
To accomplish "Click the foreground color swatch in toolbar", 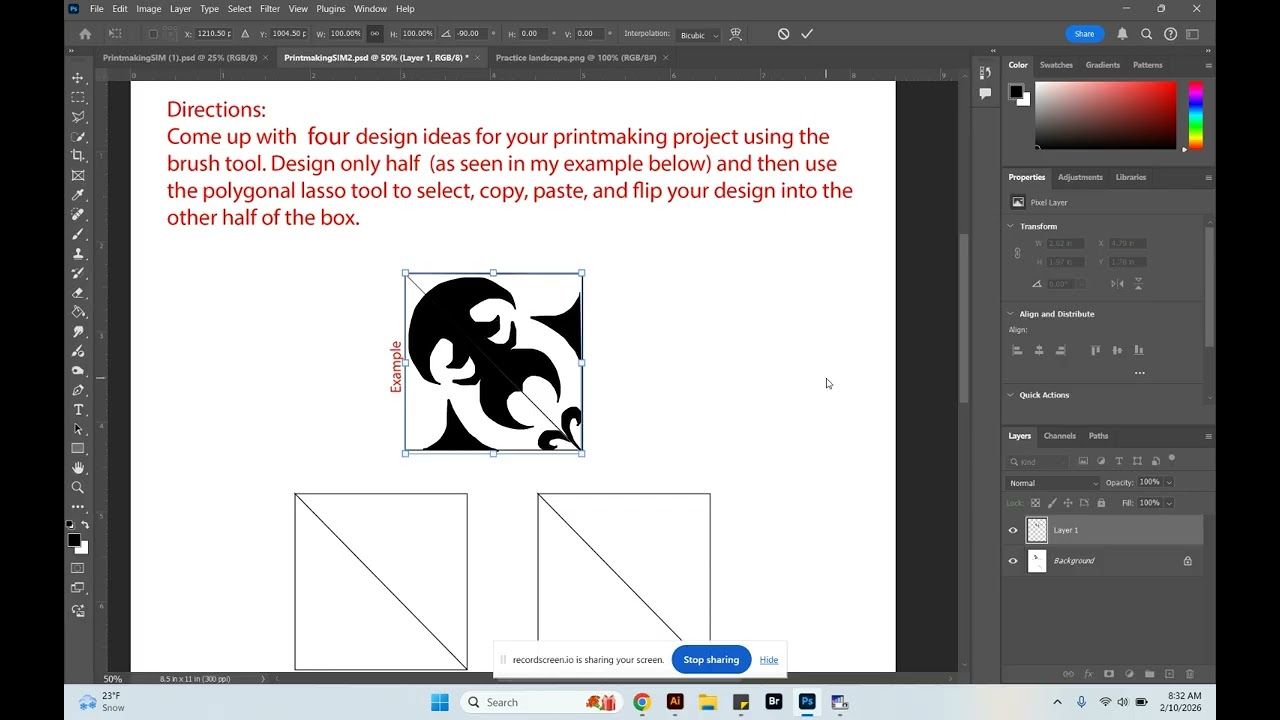I will click(x=73, y=540).
